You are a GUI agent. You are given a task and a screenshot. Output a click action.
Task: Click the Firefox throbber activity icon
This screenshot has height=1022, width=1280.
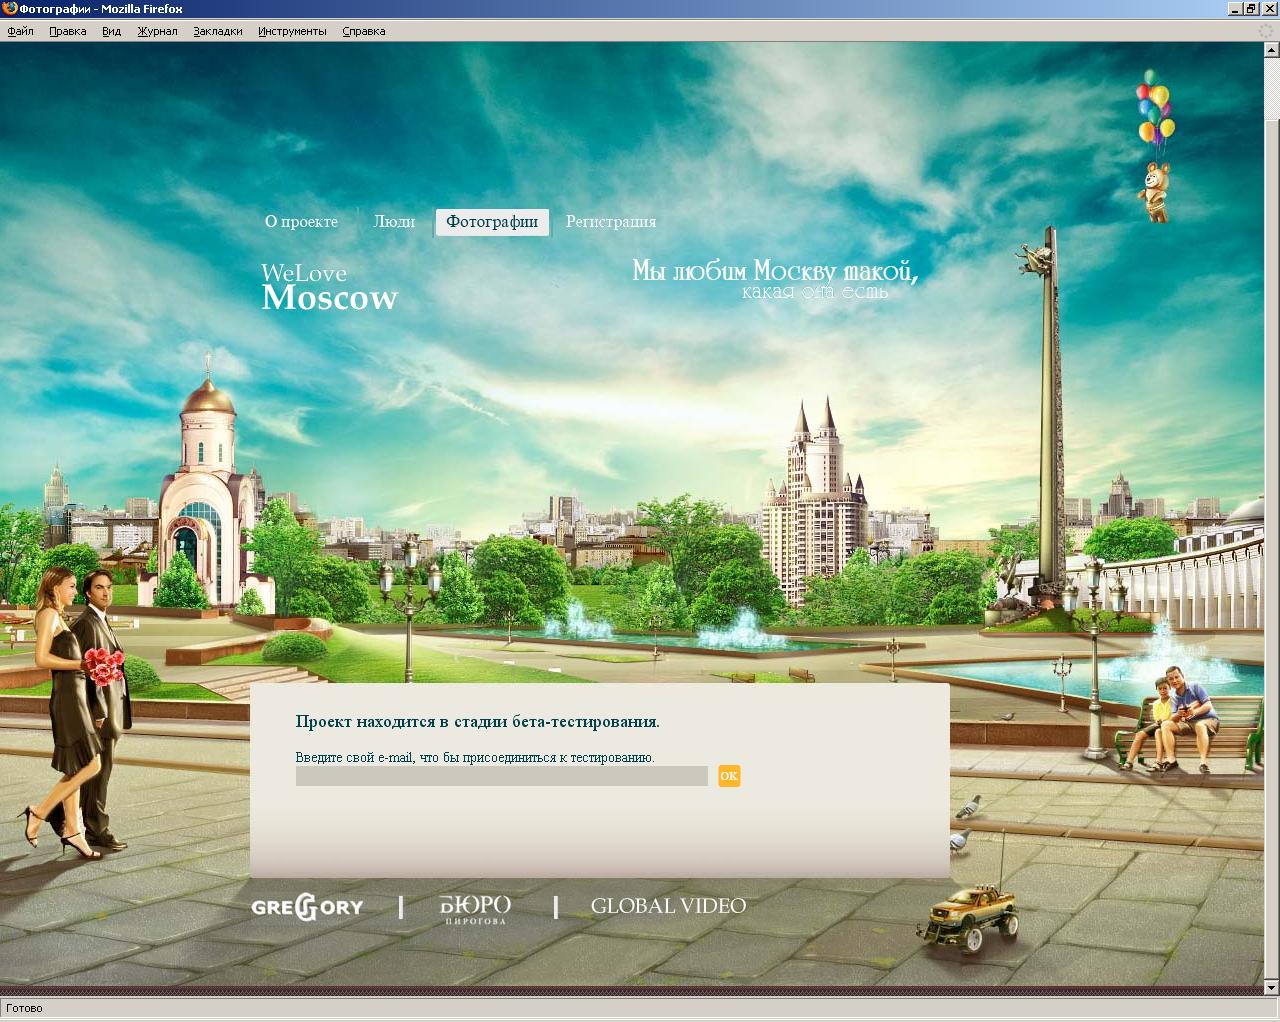pyautogui.click(x=1266, y=31)
